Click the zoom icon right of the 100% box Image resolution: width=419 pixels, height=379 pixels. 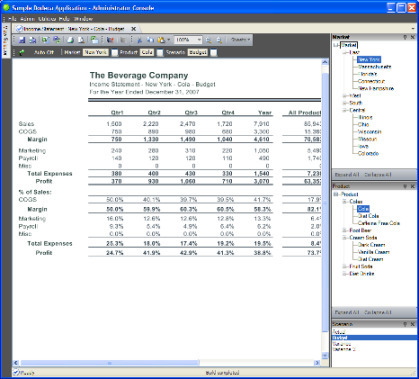coord(209,40)
